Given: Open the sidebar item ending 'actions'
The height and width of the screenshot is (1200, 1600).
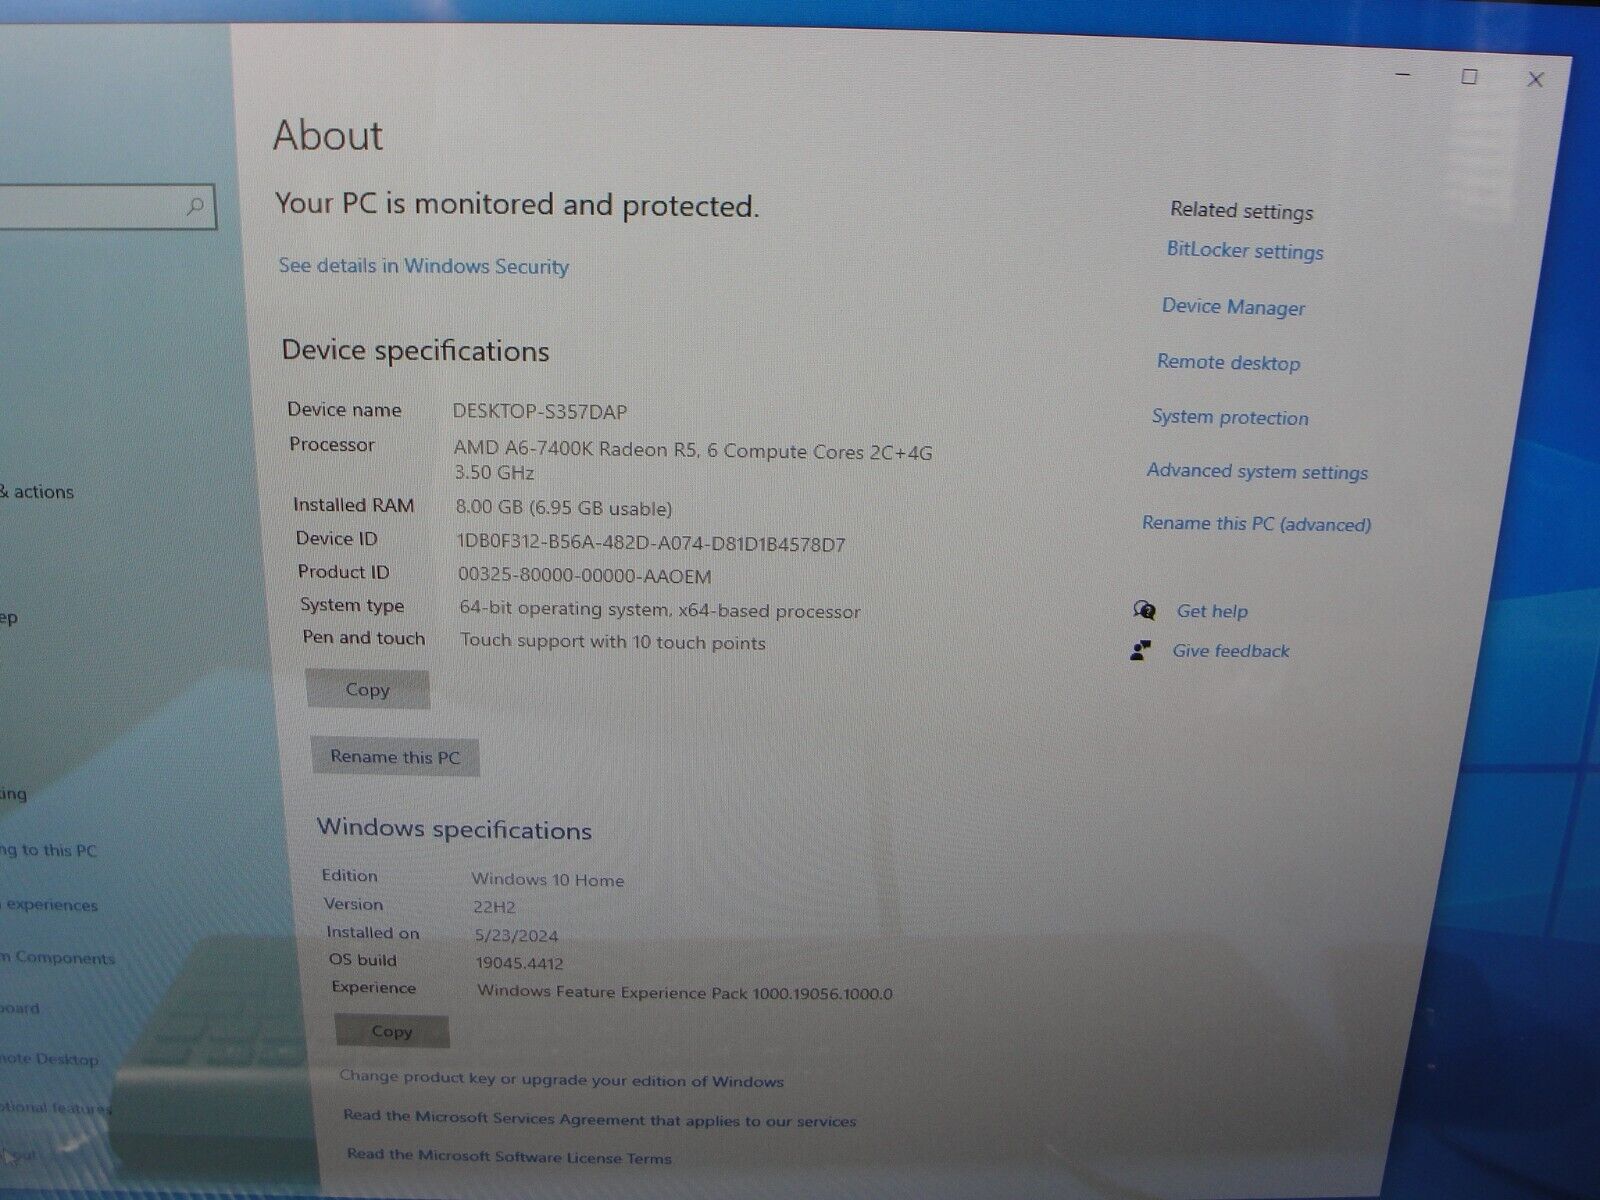Looking at the screenshot, I should [37, 492].
